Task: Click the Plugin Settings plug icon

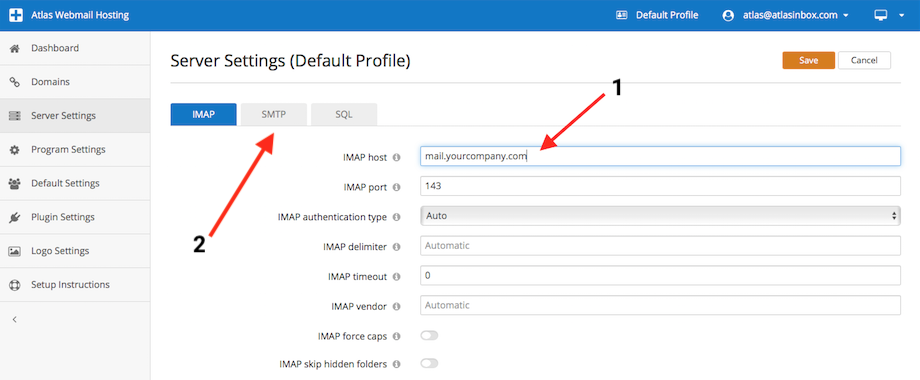Action: [x=15, y=218]
